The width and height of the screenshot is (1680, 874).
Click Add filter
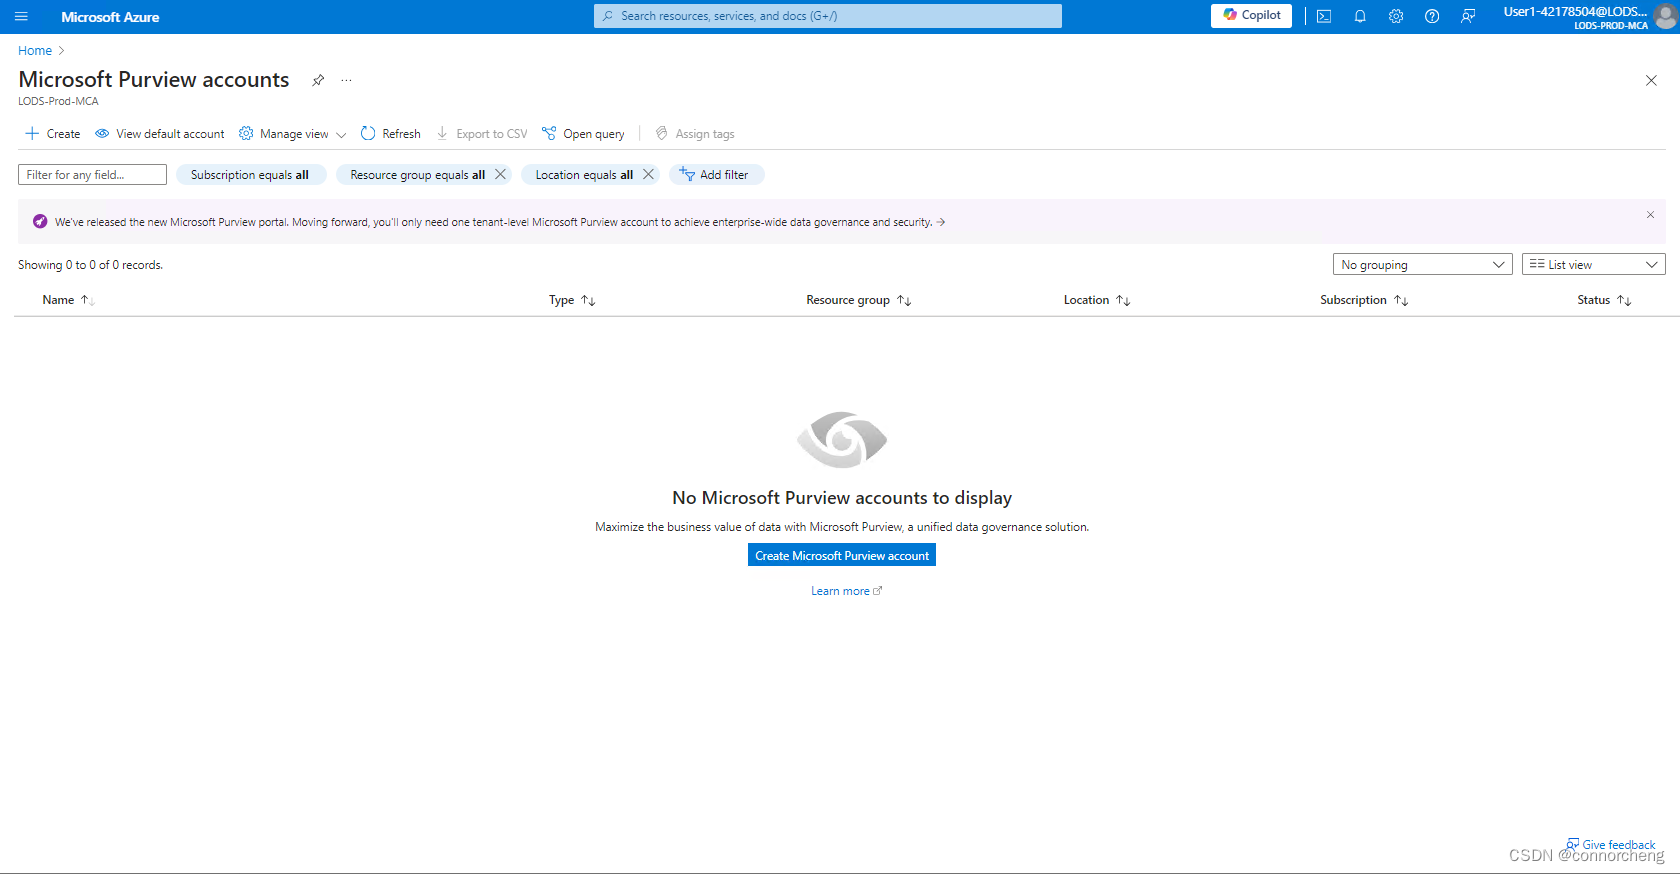pyautogui.click(x=716, y=175)
